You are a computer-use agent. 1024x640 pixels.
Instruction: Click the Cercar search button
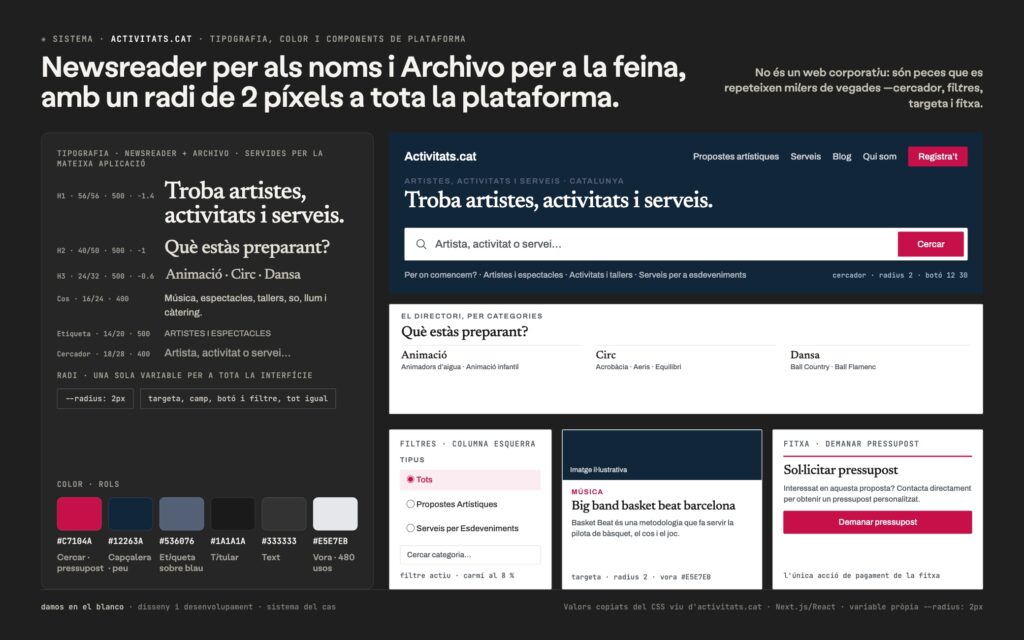coord(931,244)
